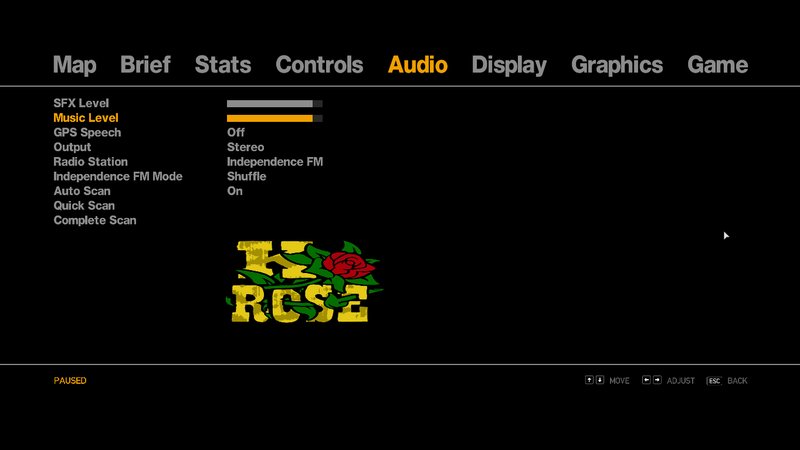Select the highlighted Audio tab

418,64
